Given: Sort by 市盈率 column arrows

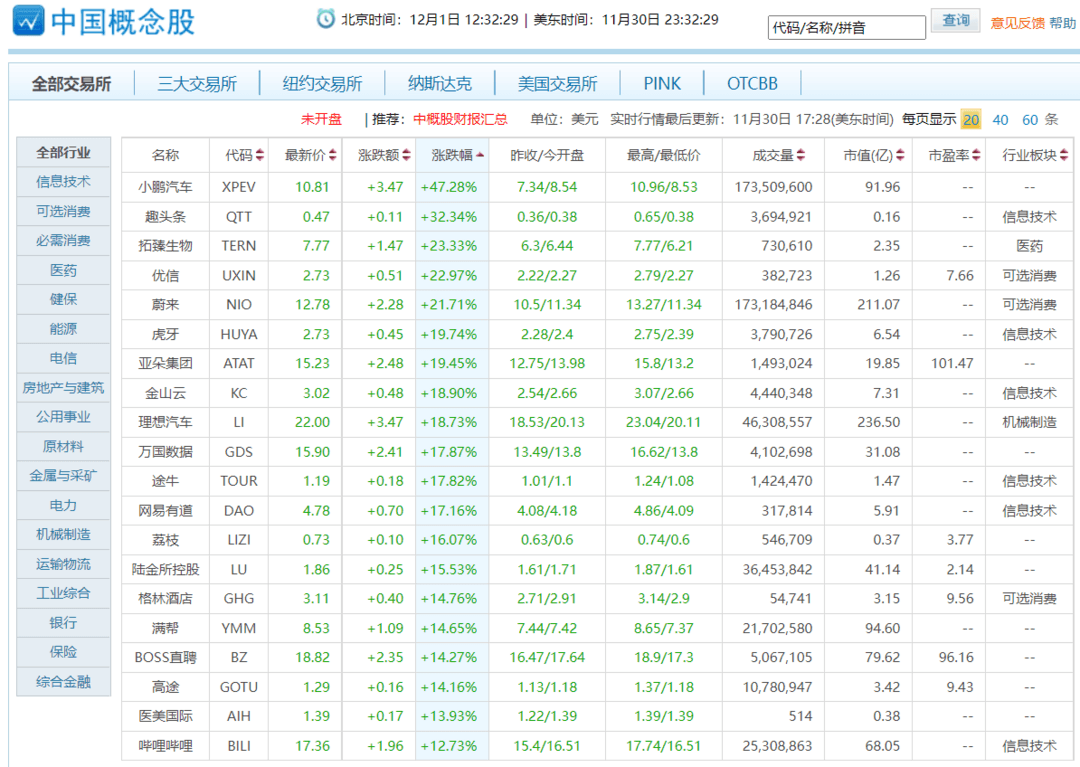Looking at the screenshot, I should [x=976, y=156].
